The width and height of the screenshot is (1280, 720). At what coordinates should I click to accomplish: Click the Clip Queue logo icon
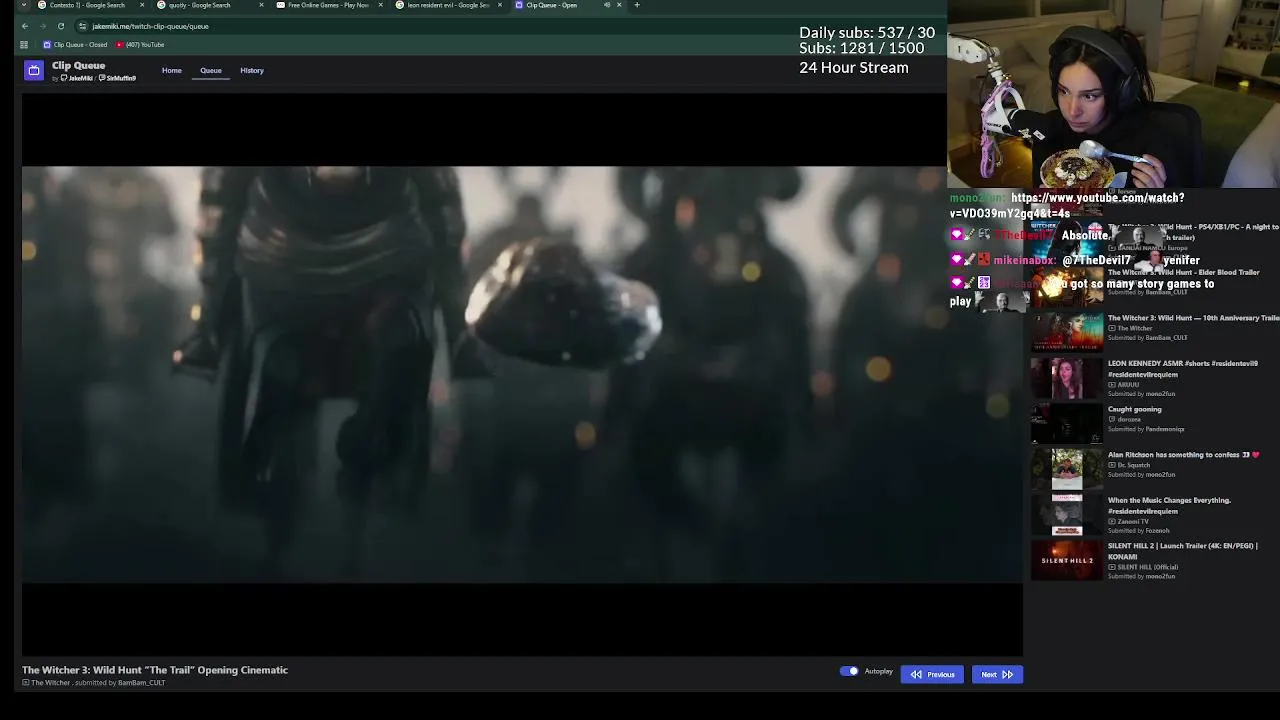(x=34, y=70)
